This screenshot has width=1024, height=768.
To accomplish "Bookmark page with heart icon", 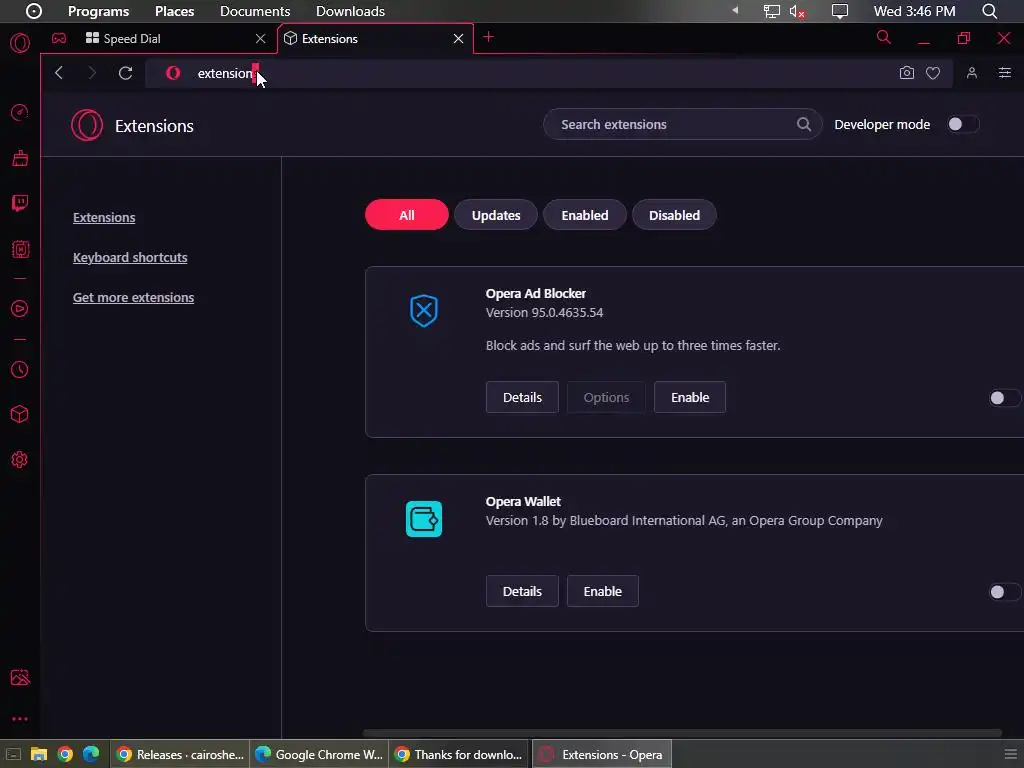I will click(933, 73).
